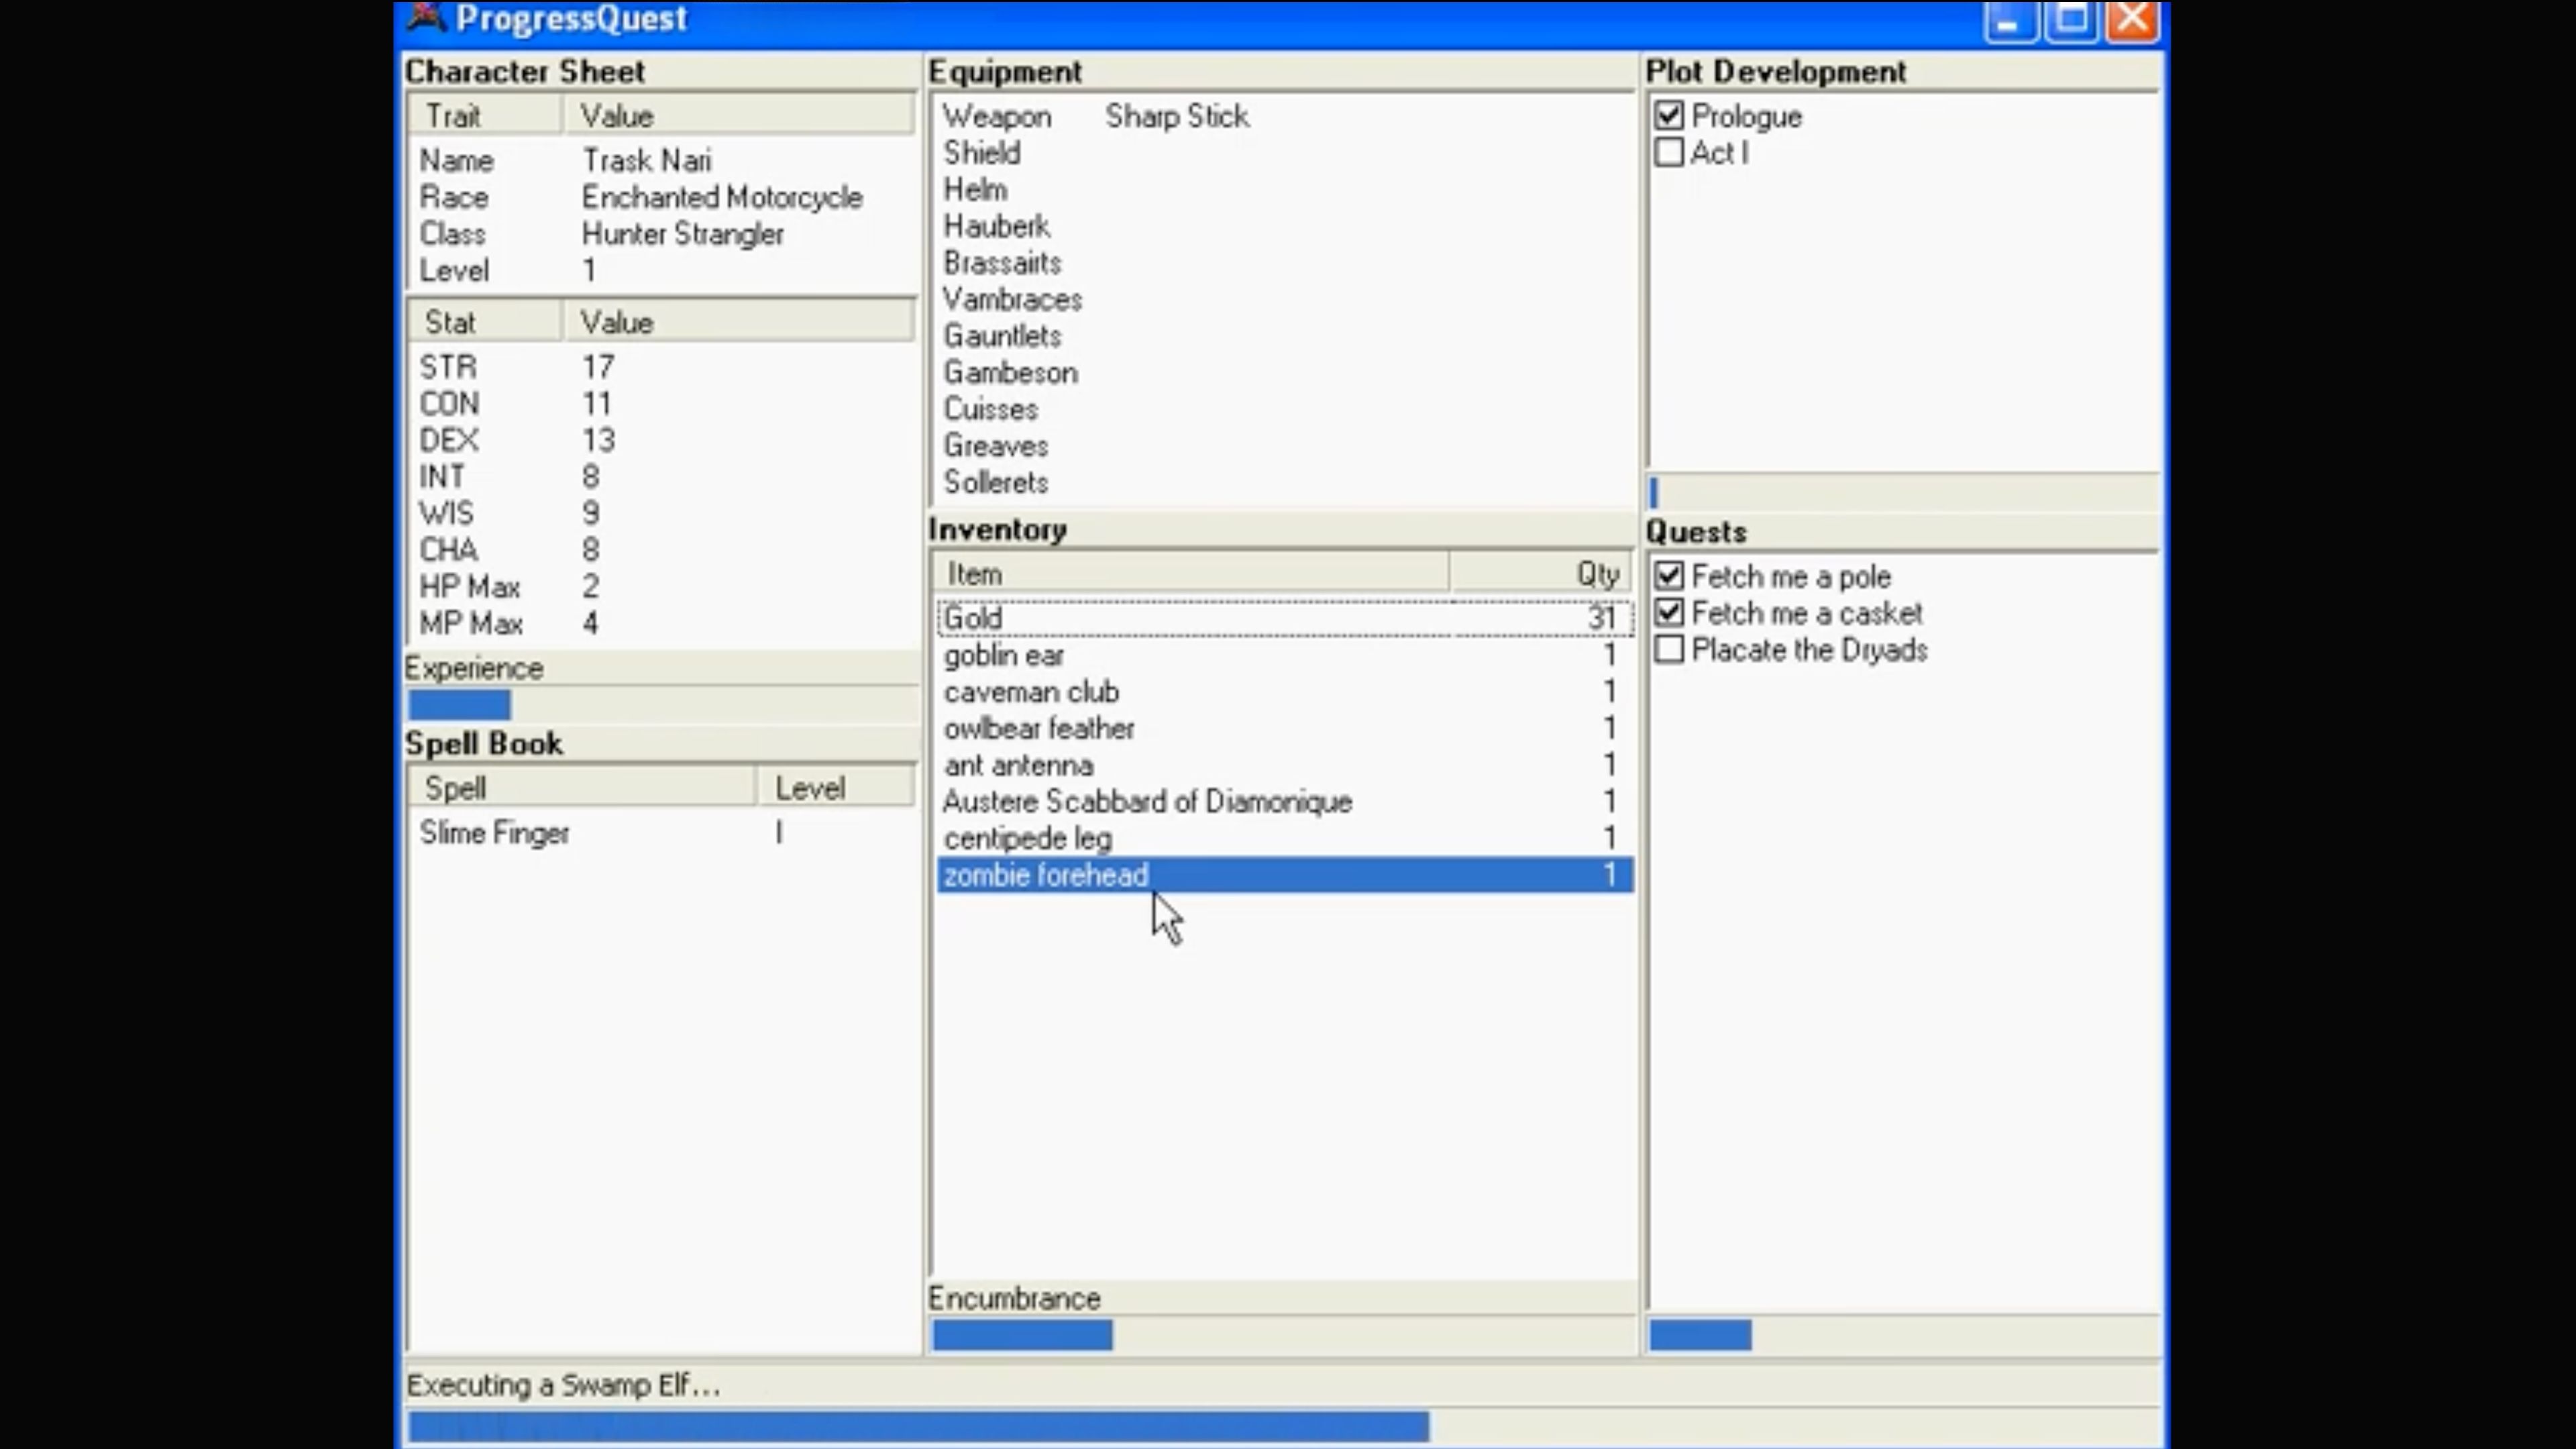Toggle the Fetch me a pole checkbox

click(x=1669, y=576)
